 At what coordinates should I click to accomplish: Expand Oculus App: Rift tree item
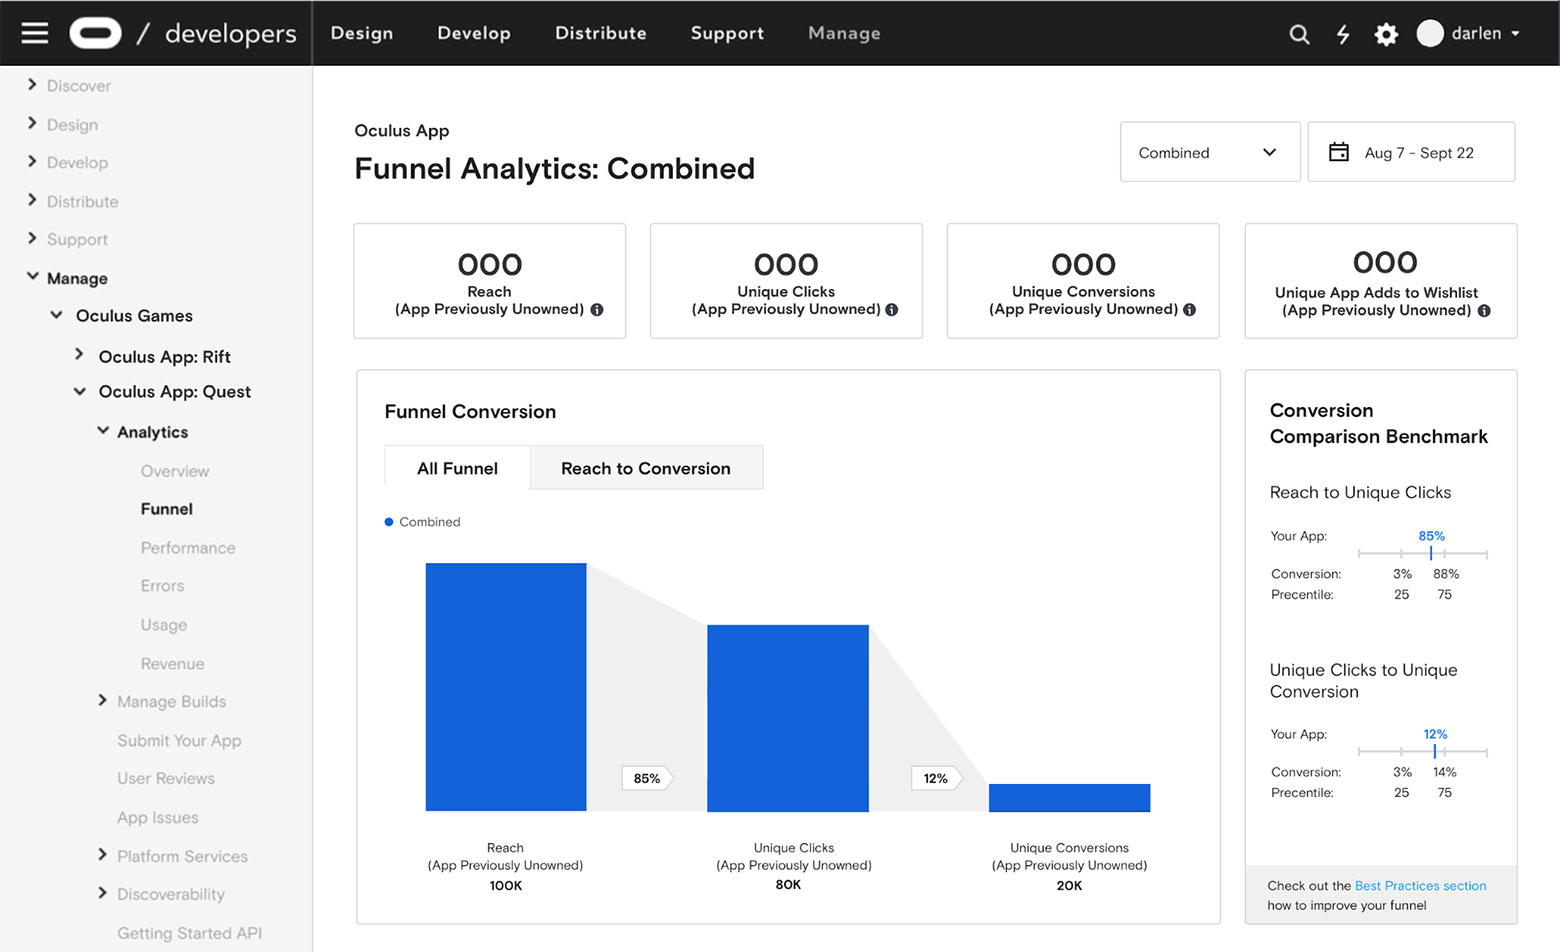80,355
